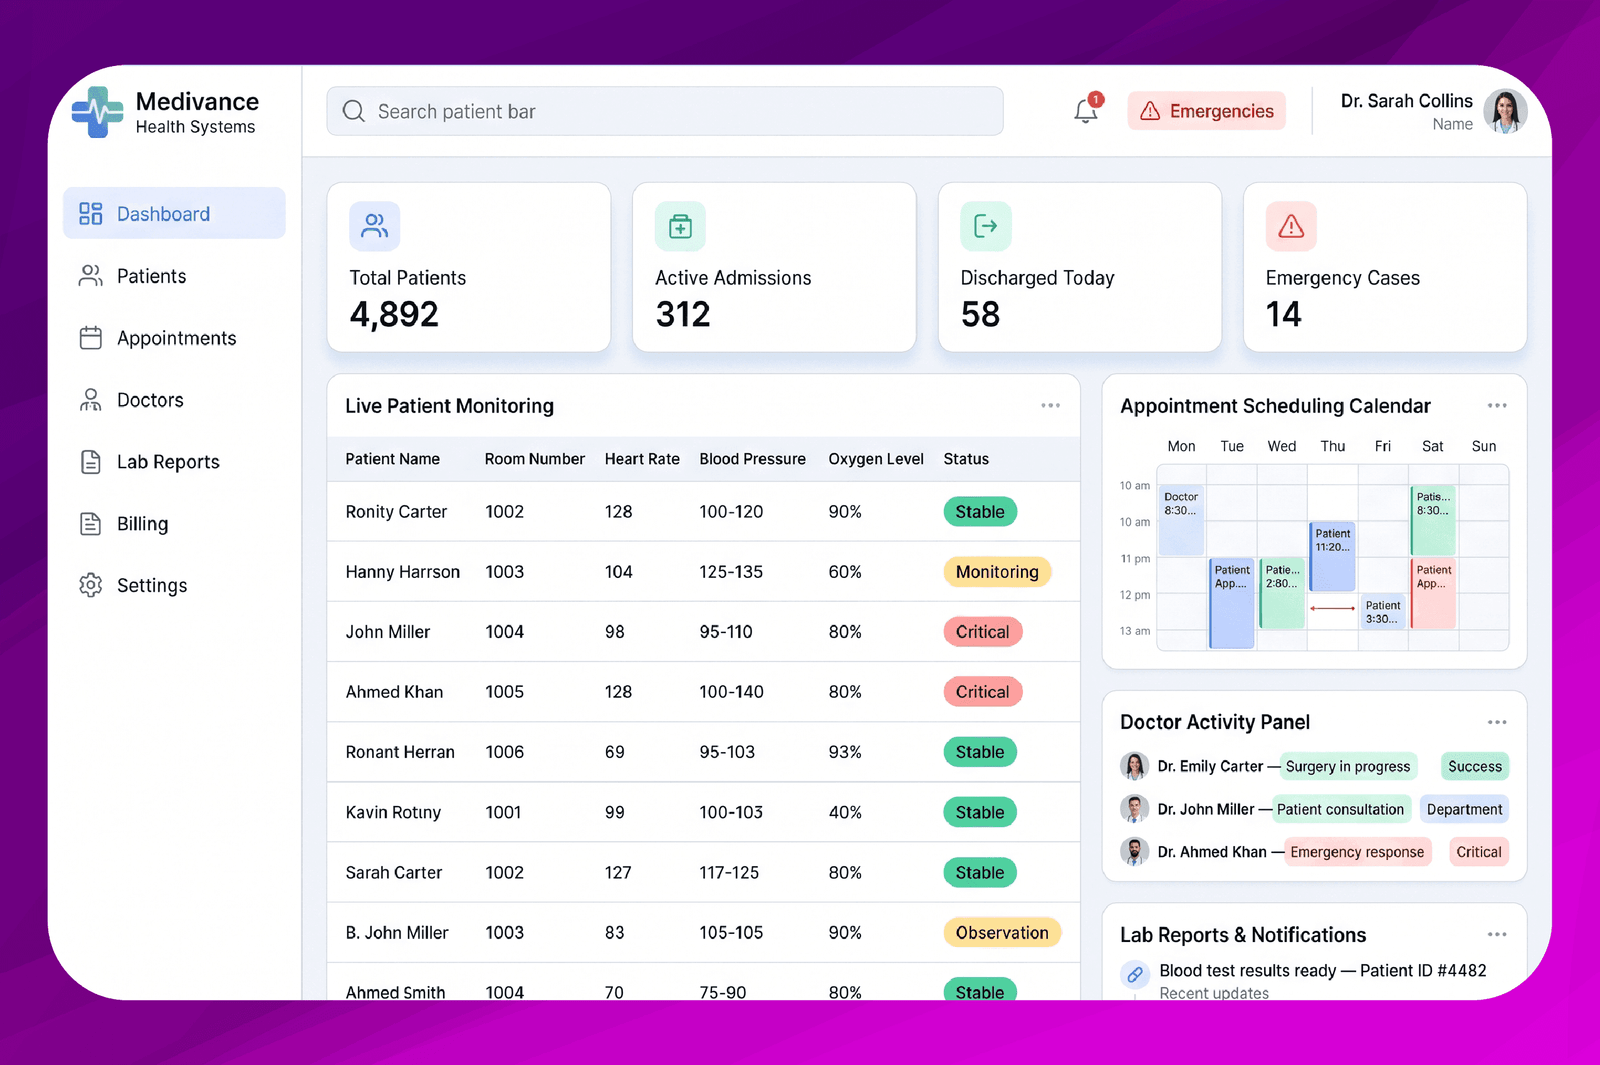The width and height of the screenshot is (1600, 1065).
Task: Click patient name Sarah Carter
Action: (394, 872)
